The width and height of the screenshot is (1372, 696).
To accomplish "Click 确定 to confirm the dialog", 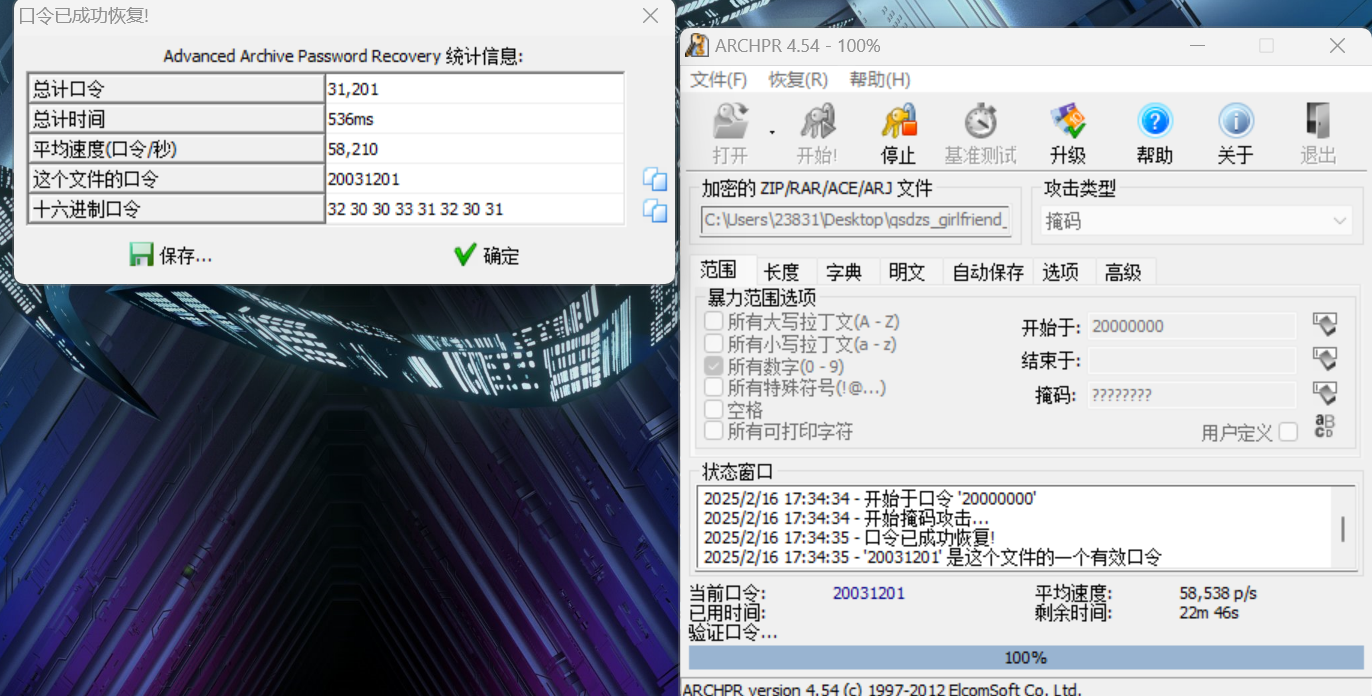I will (x=486, y=255).
